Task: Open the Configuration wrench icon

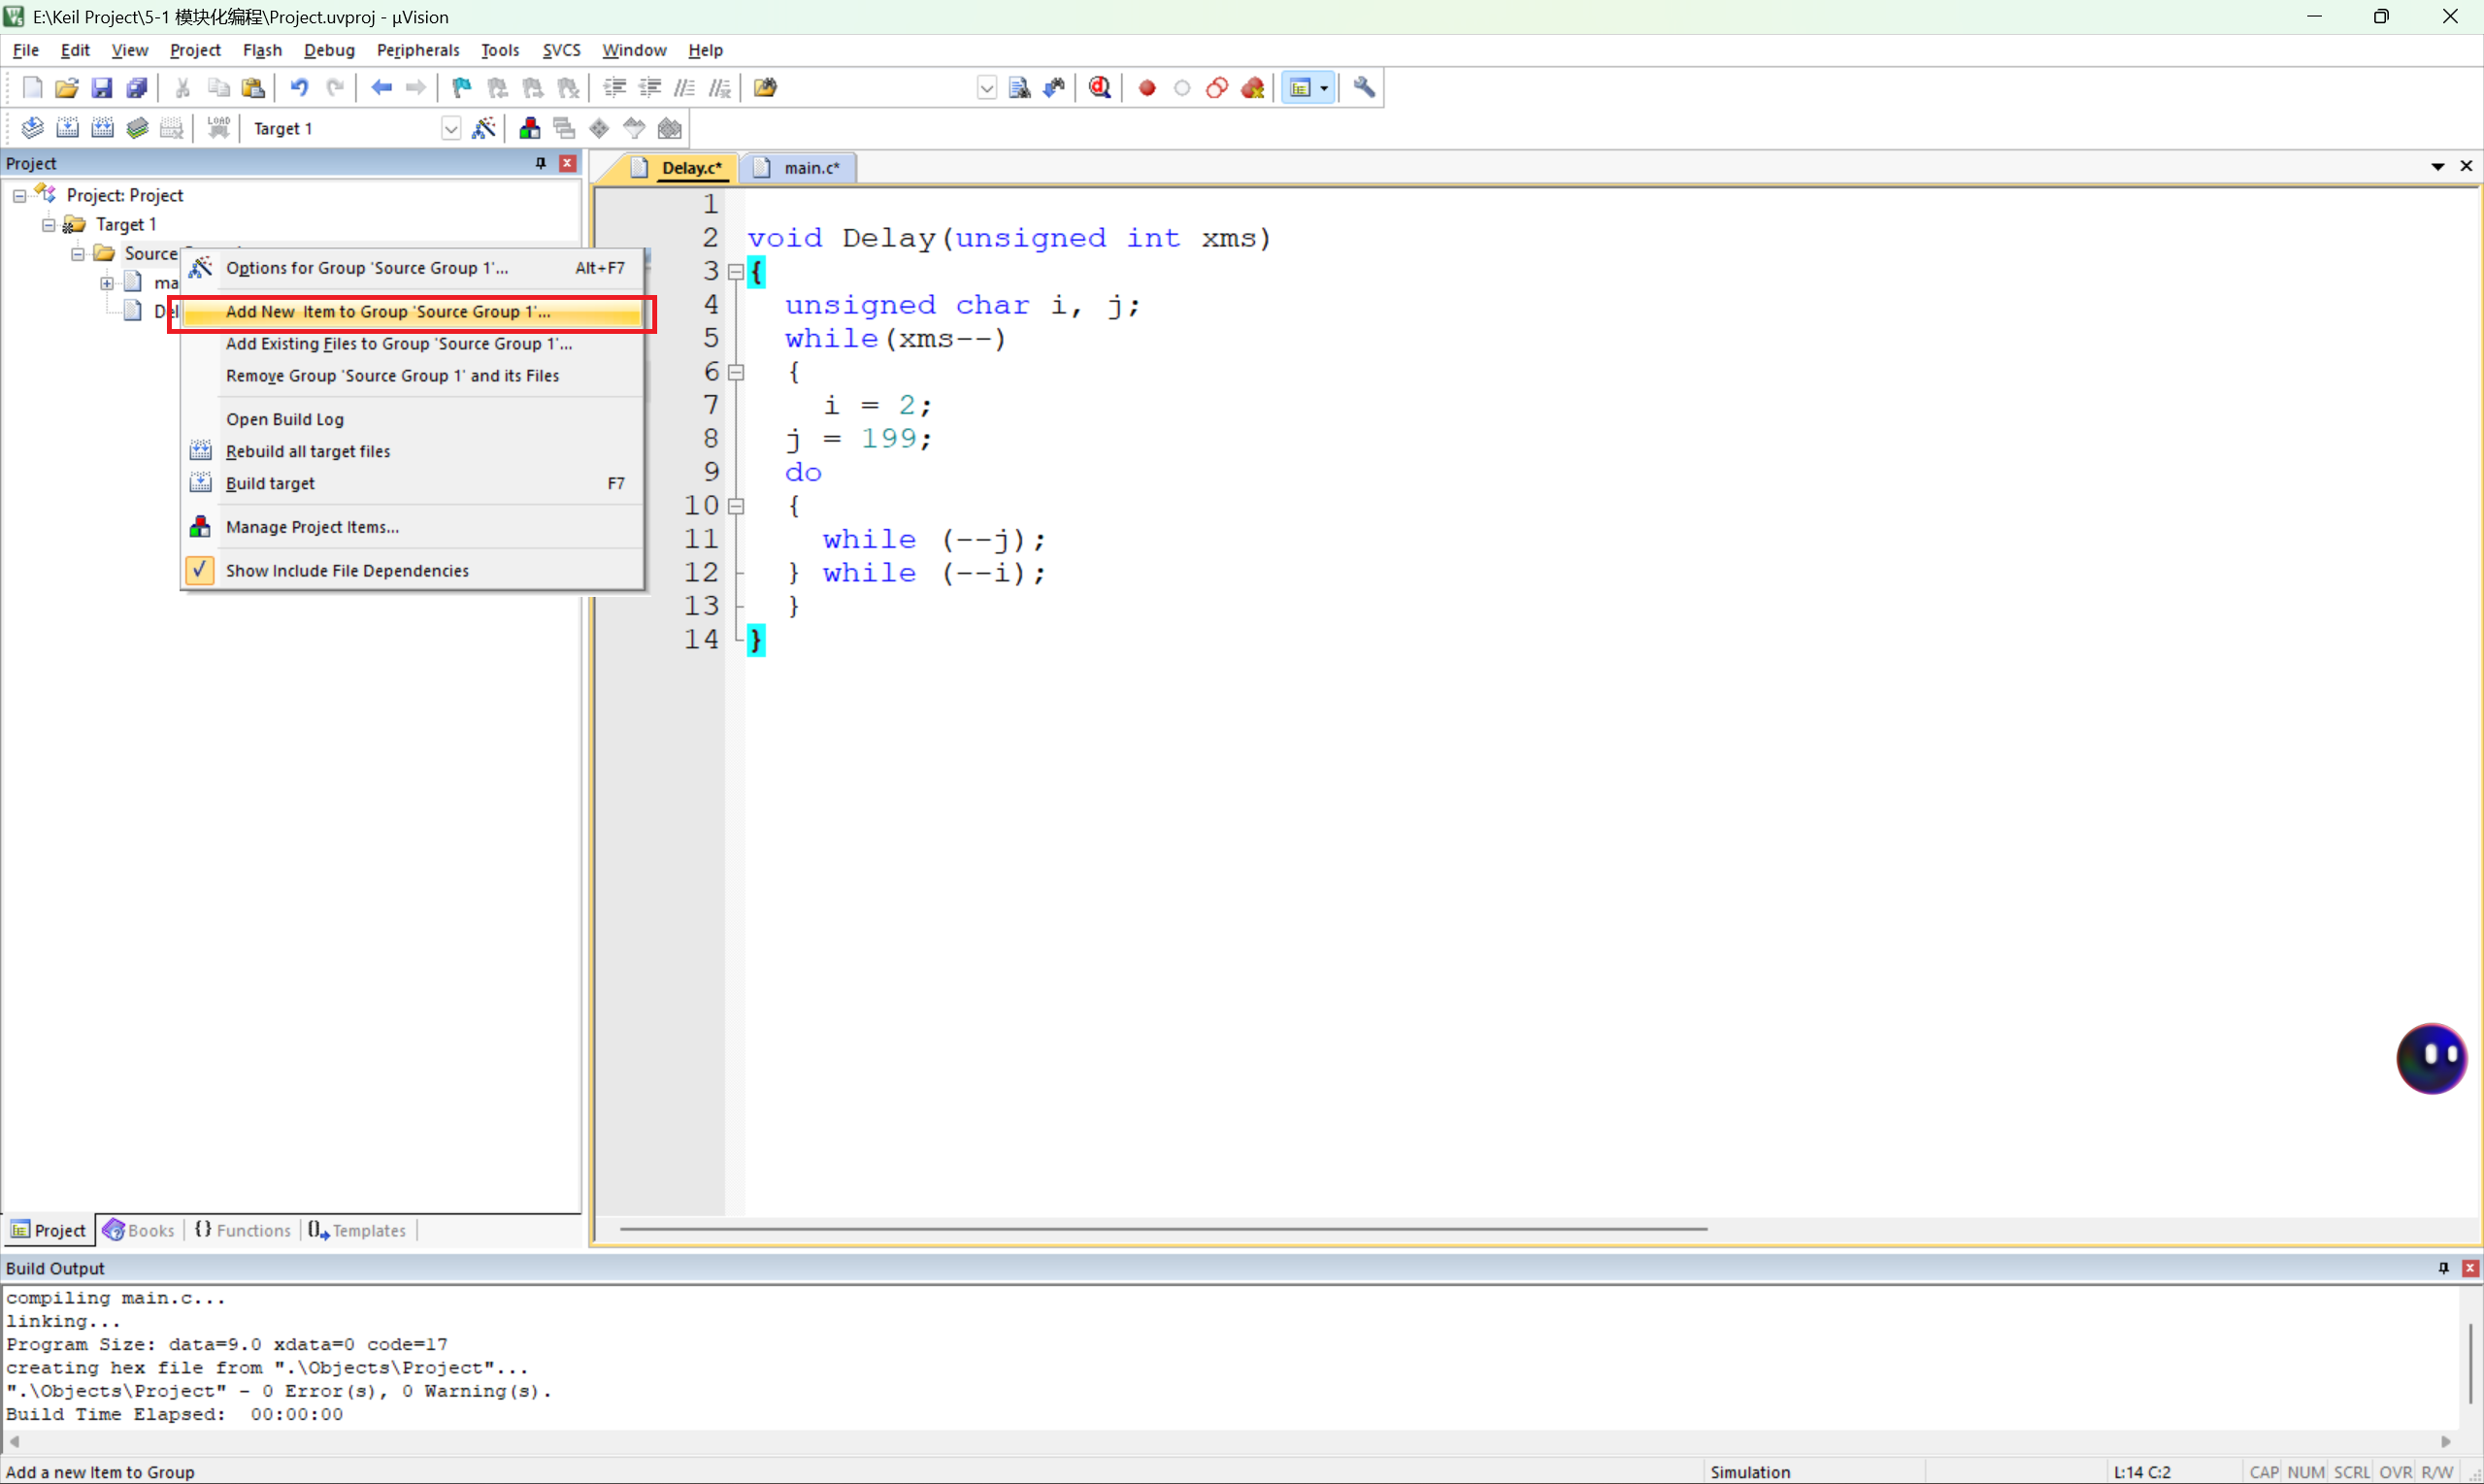Action: pyautogui.click(x=1364, y=88)
